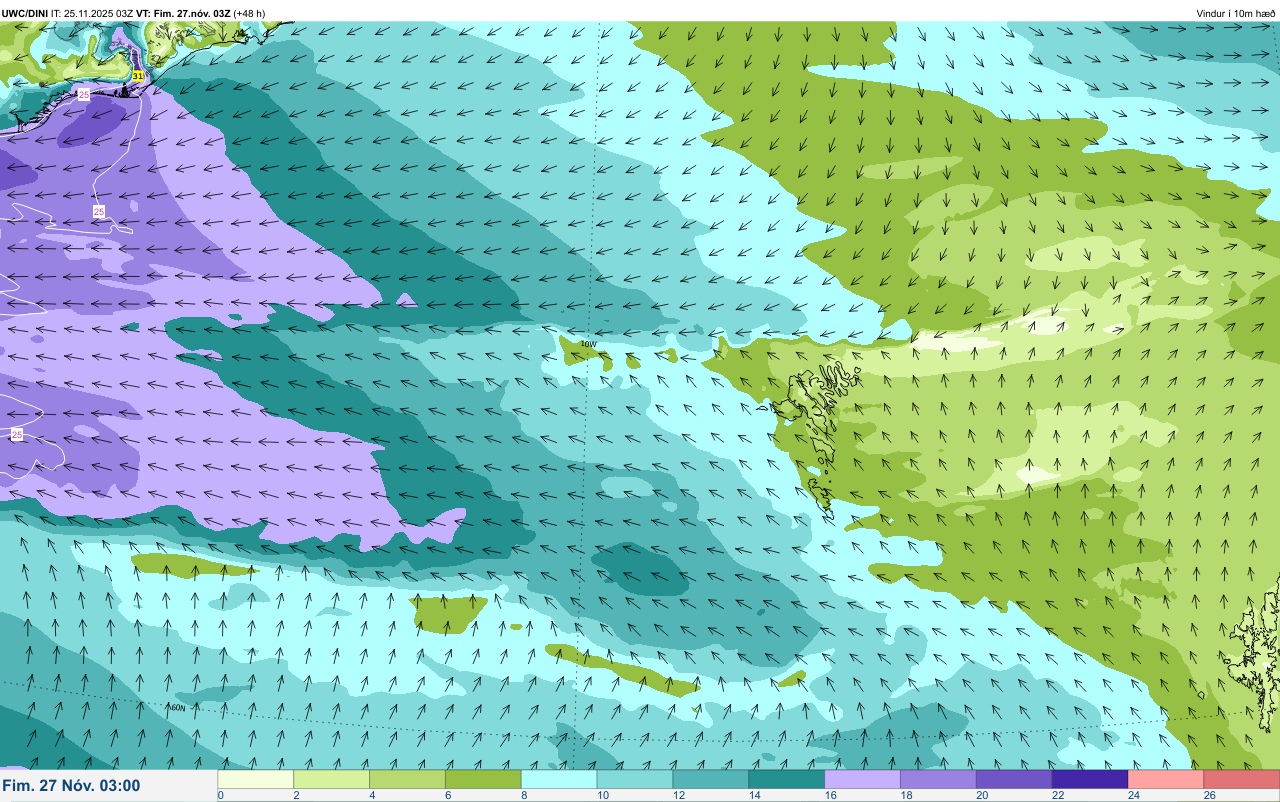Click the light cyan 8–10 legend swatch
The width and height of the screenshot is (1280, 802).
click(x=560, y=779)
